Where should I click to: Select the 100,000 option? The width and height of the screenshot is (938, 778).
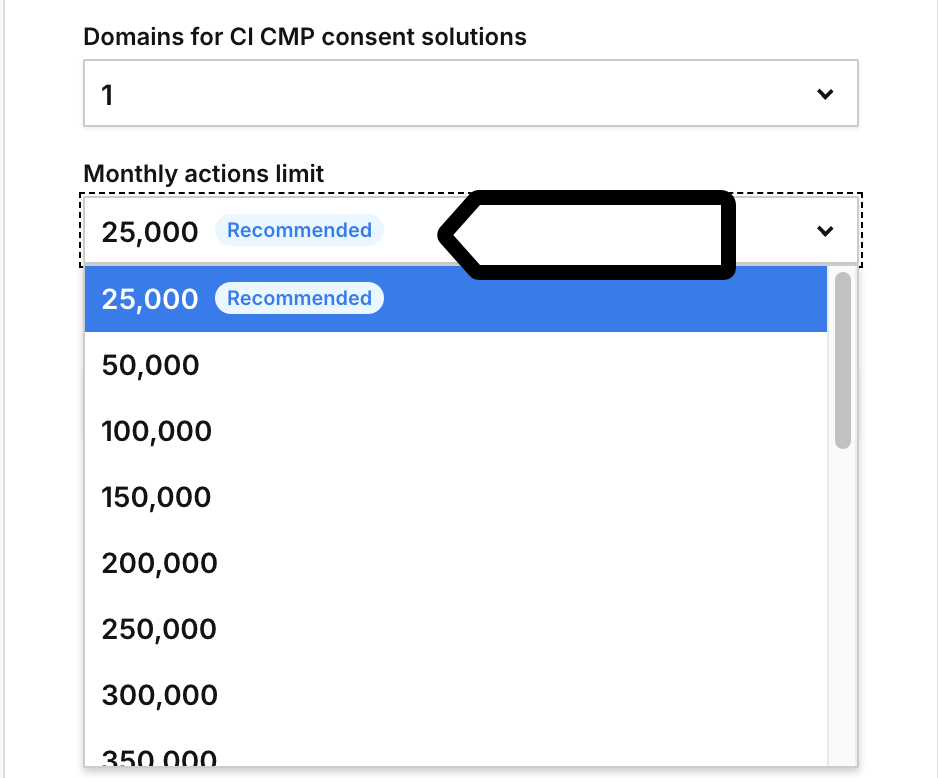[x=156, y=430]
